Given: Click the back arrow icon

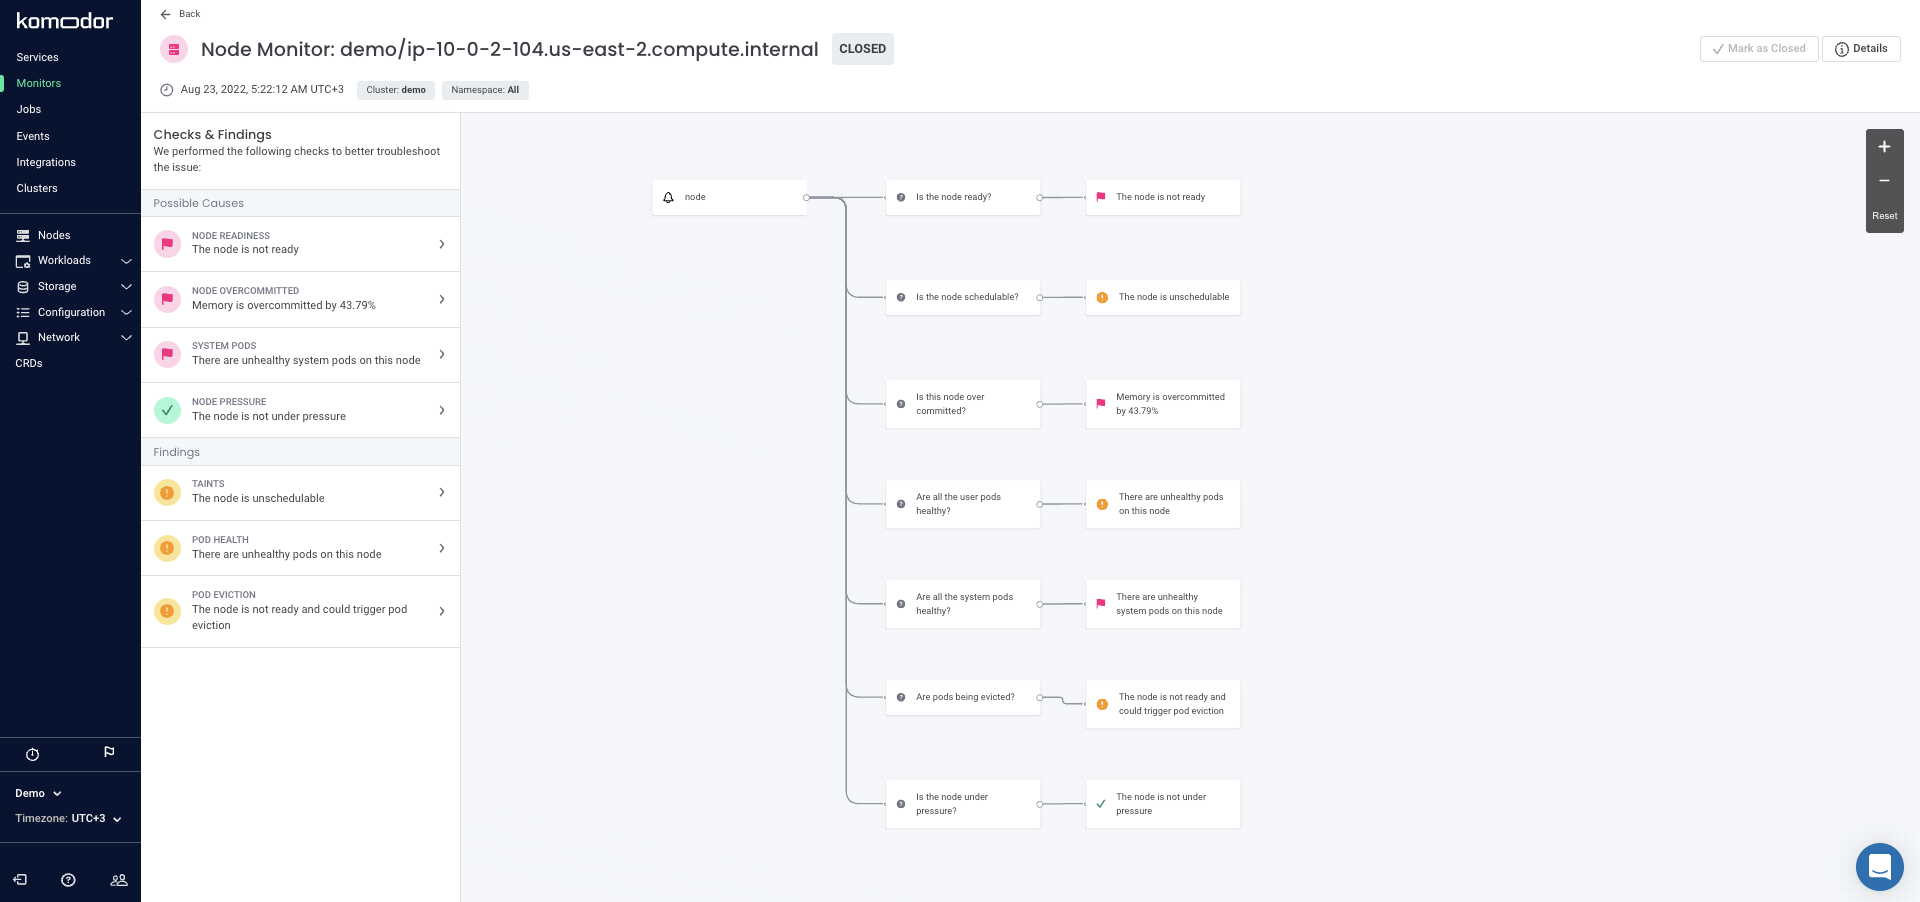Looking at the screenshot, I should point(166,14).
